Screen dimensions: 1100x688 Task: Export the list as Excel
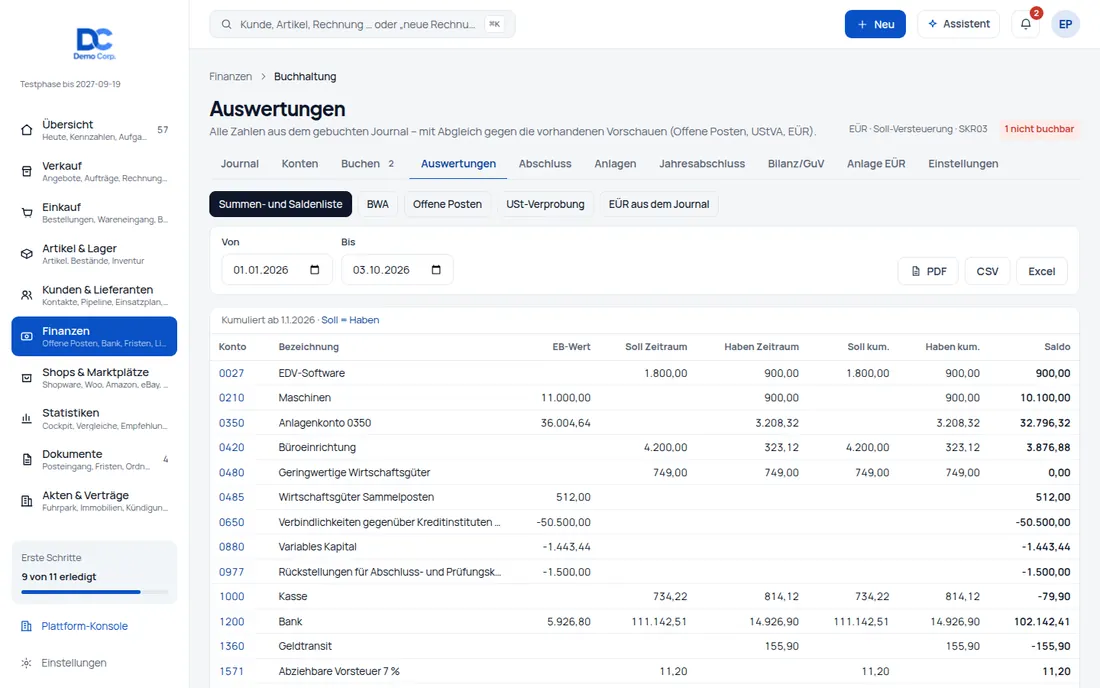[1042, 271]
